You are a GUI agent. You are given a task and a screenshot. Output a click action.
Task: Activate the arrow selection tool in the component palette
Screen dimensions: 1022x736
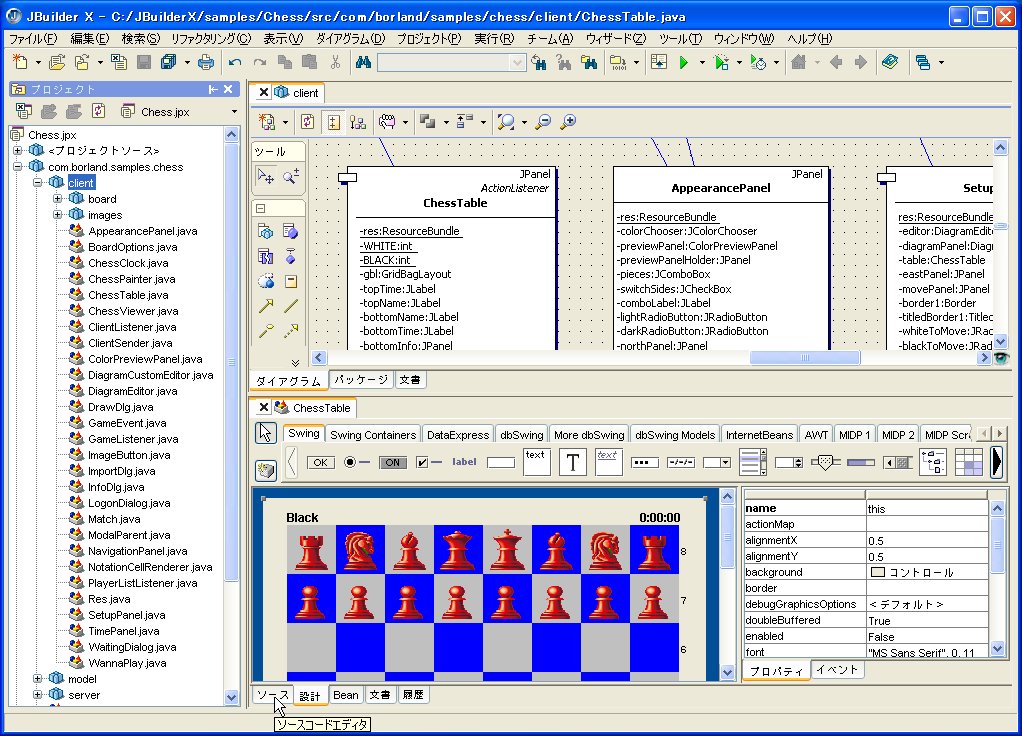[265, 433]
